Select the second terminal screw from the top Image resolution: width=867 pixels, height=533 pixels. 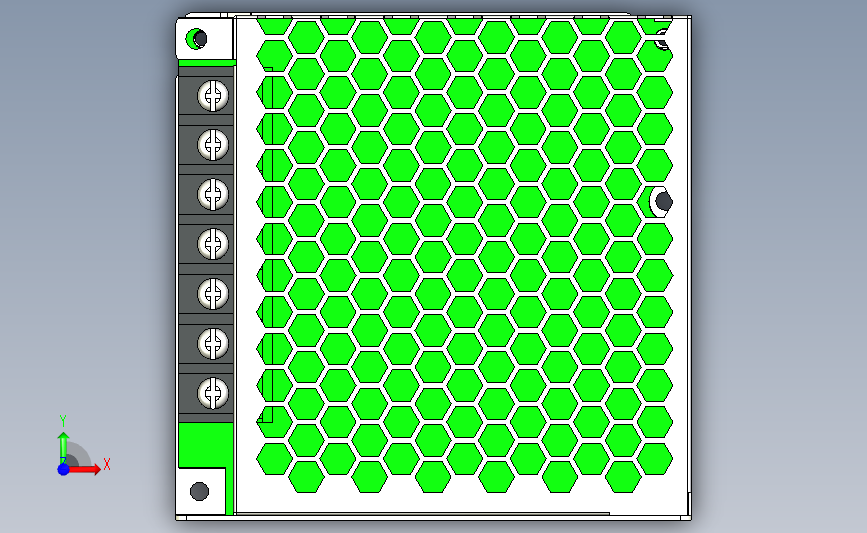coord(213,145)
